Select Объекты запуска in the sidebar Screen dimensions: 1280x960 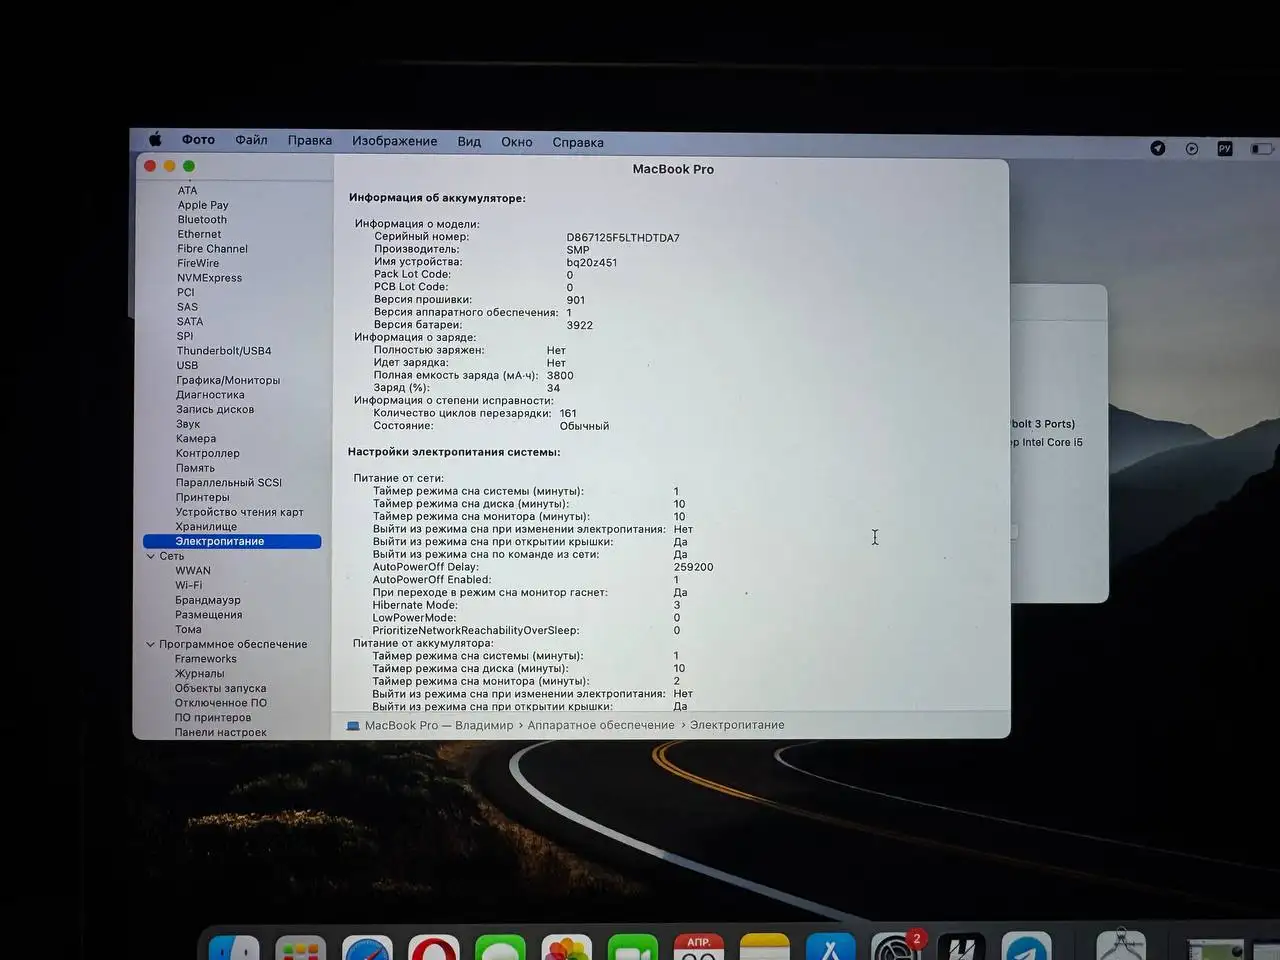221,688
